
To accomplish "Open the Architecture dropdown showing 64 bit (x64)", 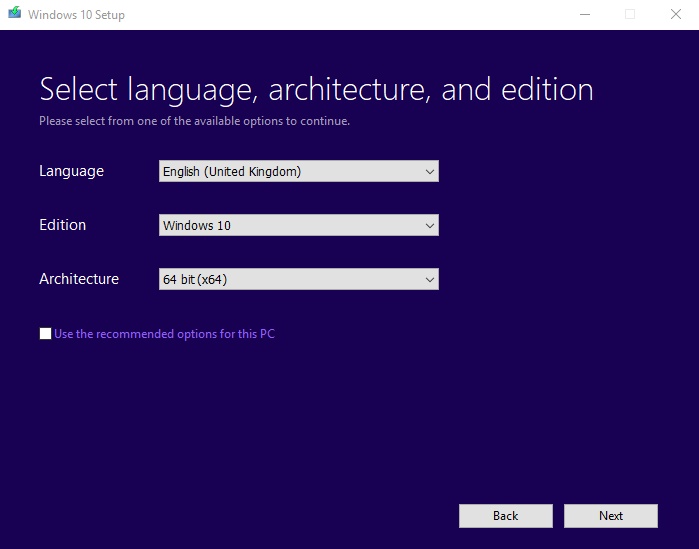I will (x=299, y=279).
